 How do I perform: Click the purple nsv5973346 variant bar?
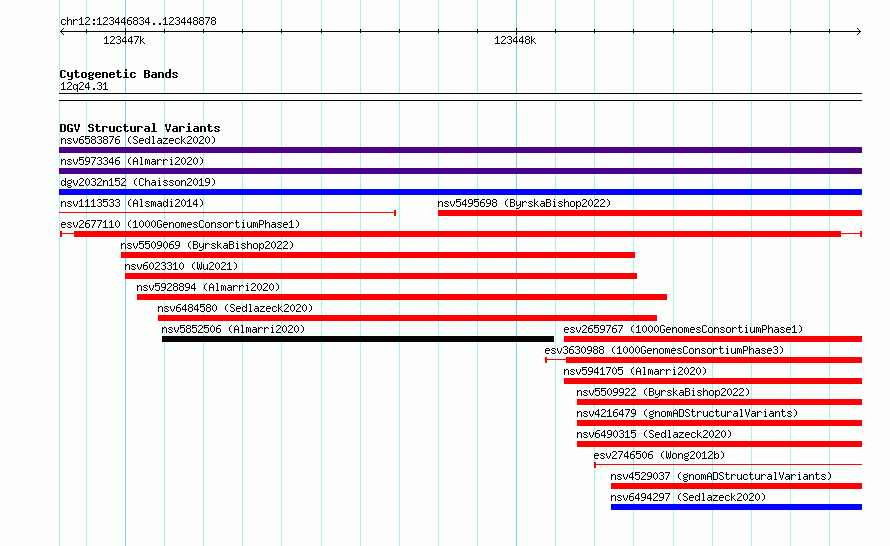tap(460, 171)
